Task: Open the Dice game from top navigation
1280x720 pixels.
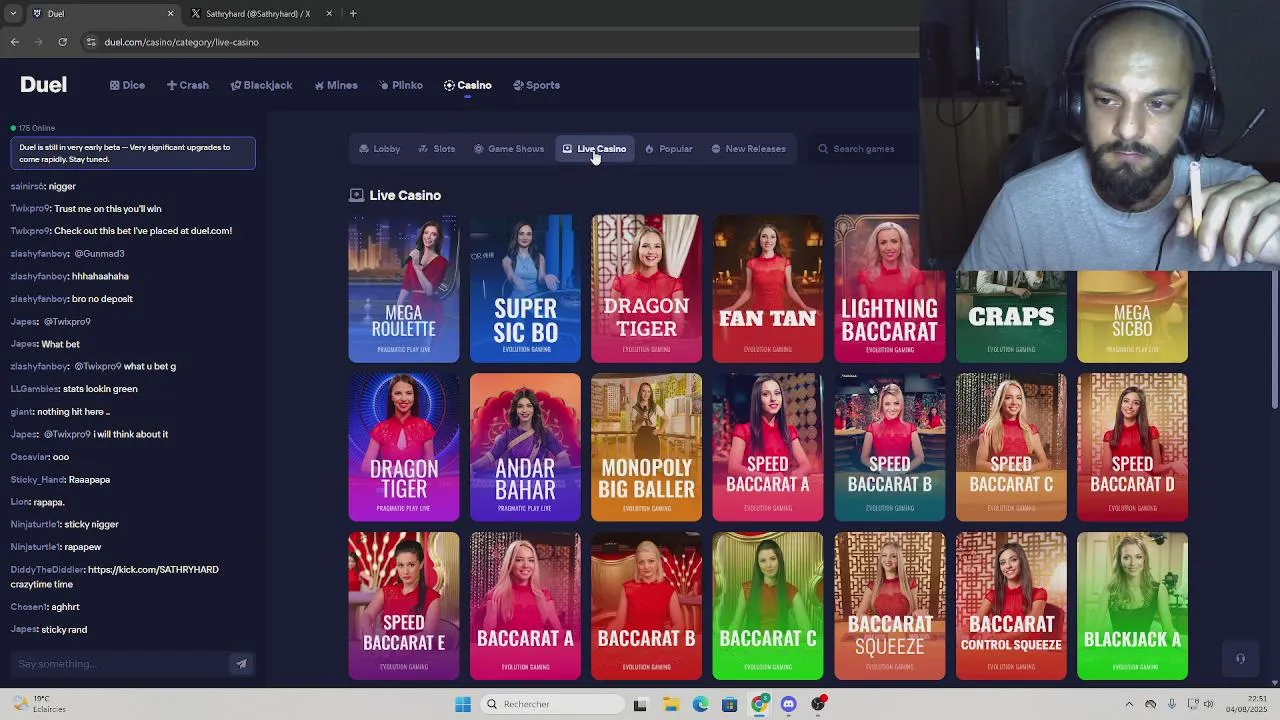Action: [x=127, y=85]
